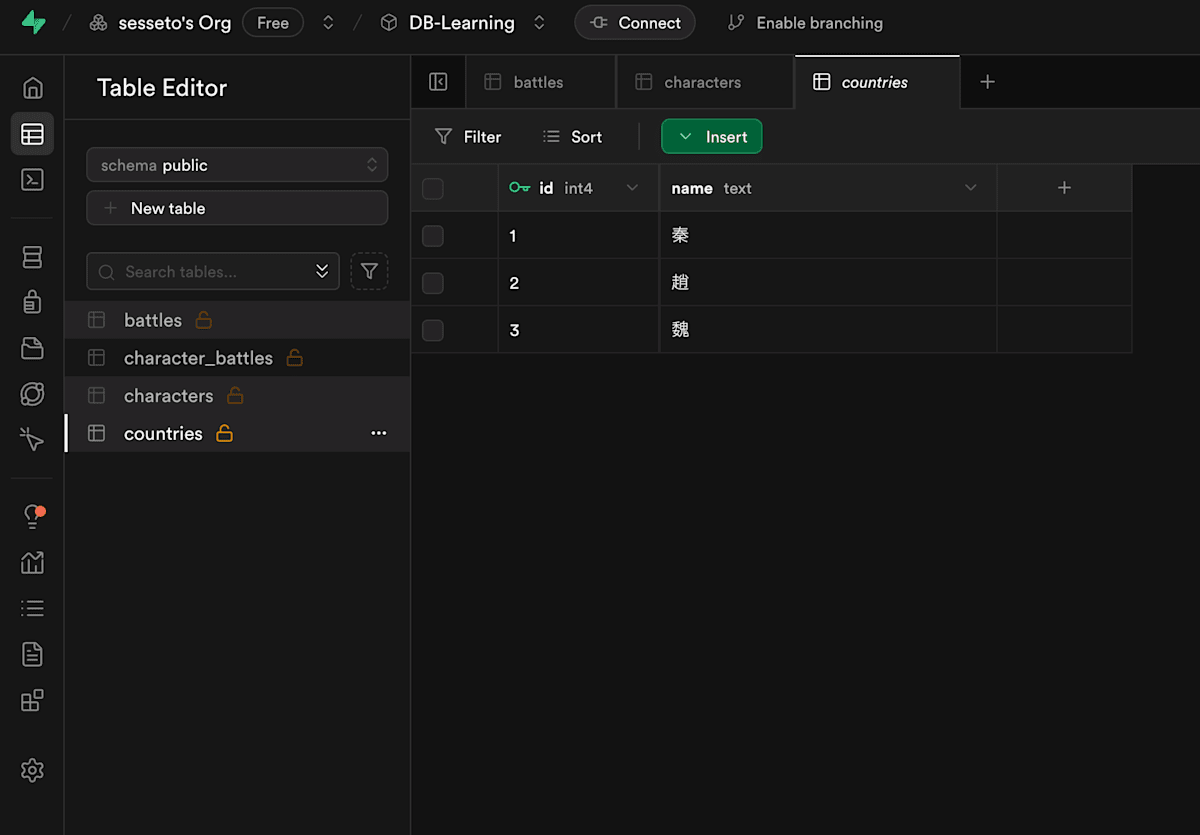The image size is (1200, 835).
Task: Open a new tab with plus icon
Action: click(x=987, y=82)
